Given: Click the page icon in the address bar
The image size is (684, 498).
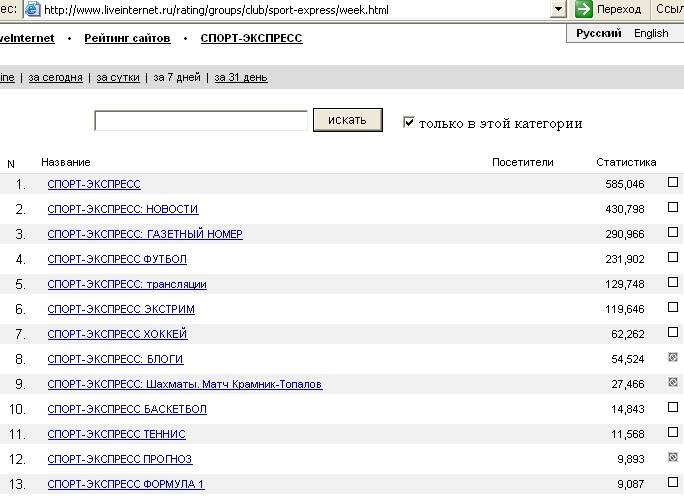Looking at the screenshot, I should coord(32,9).
